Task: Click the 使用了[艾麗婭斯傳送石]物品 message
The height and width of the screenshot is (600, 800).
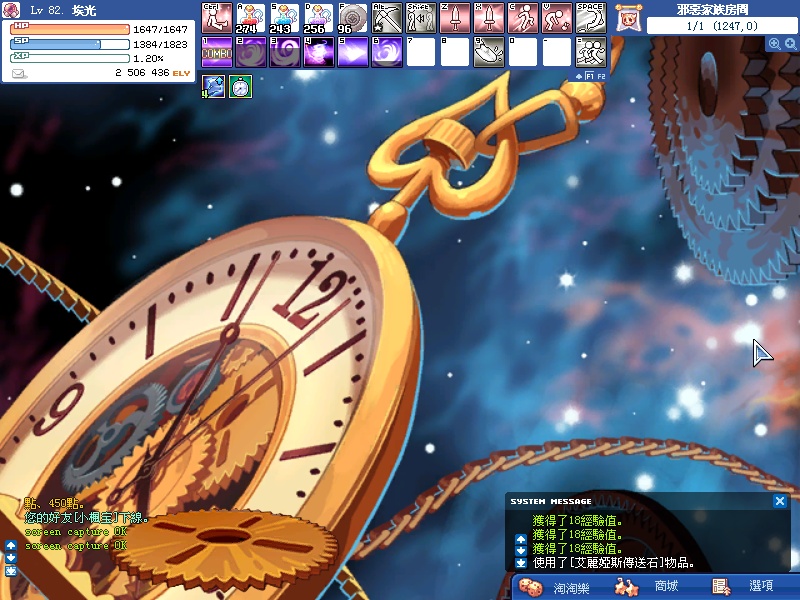Action: coord(613,563)
